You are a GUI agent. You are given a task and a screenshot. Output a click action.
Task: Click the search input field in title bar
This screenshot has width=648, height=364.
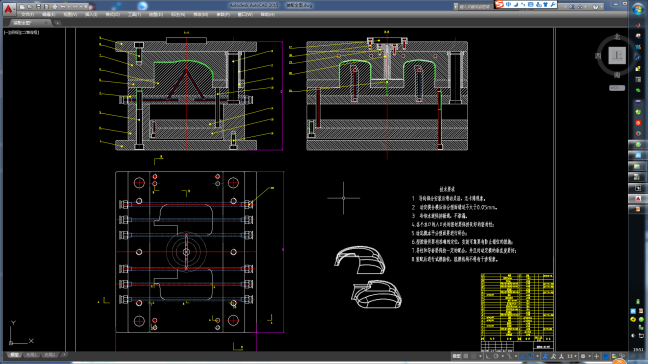(x=476, y=7)
